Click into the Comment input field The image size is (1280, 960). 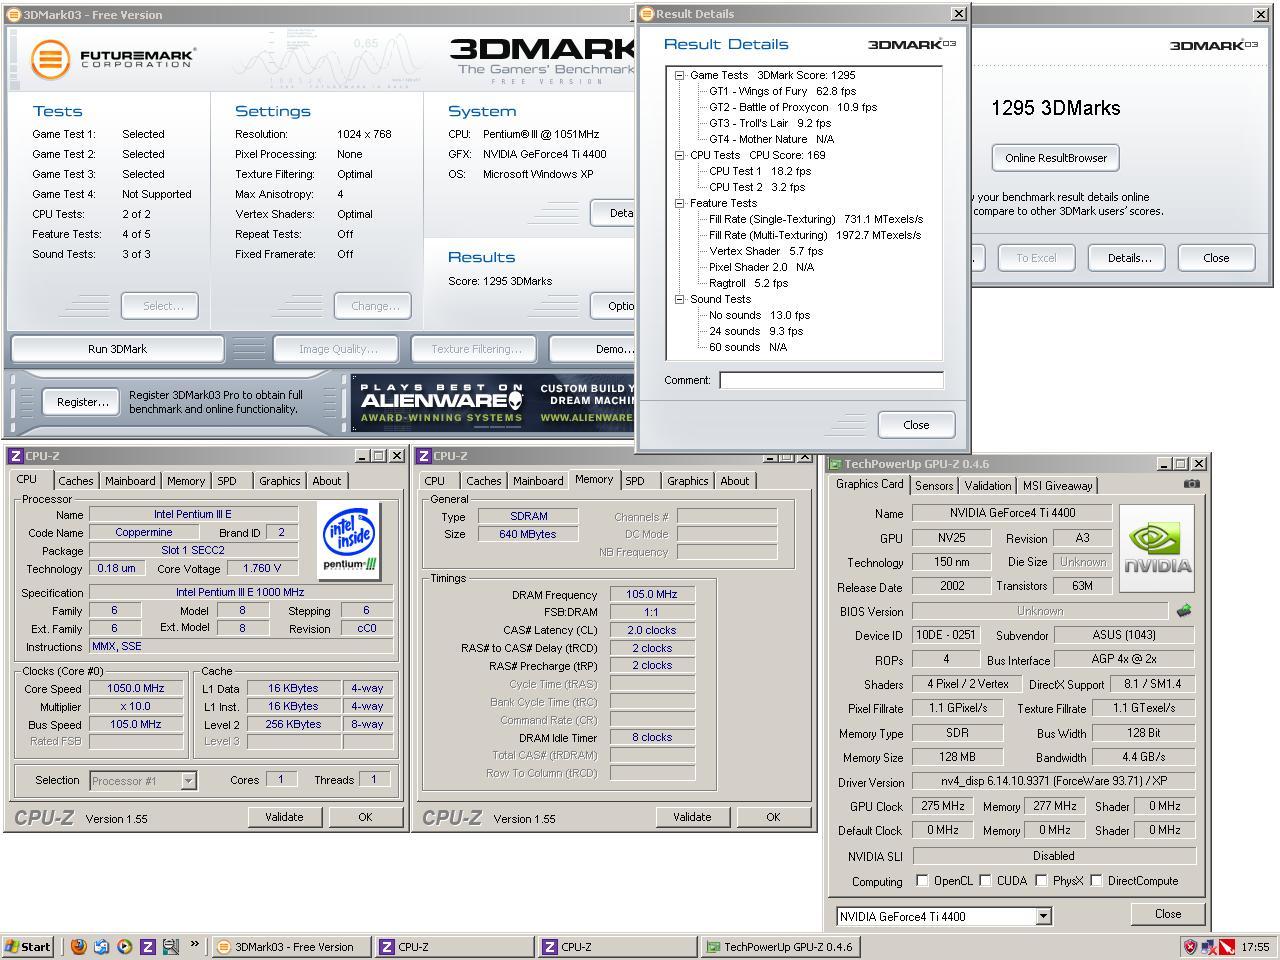click(831, 380)
